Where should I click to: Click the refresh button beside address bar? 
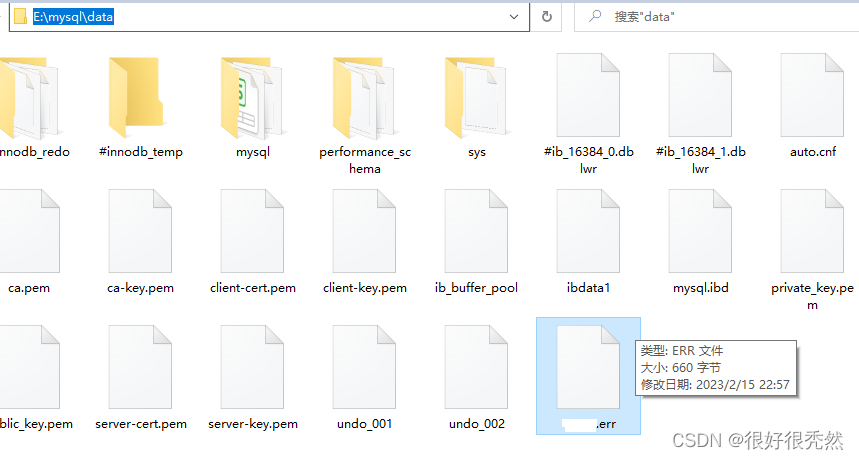point(547,16)
